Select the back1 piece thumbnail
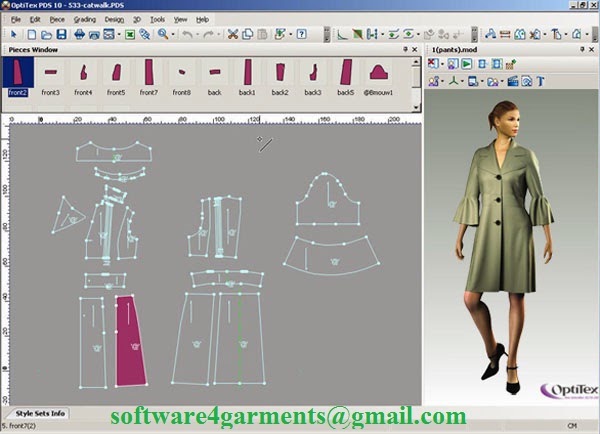This screenshot has width=600, height=434. pos(247,77)
